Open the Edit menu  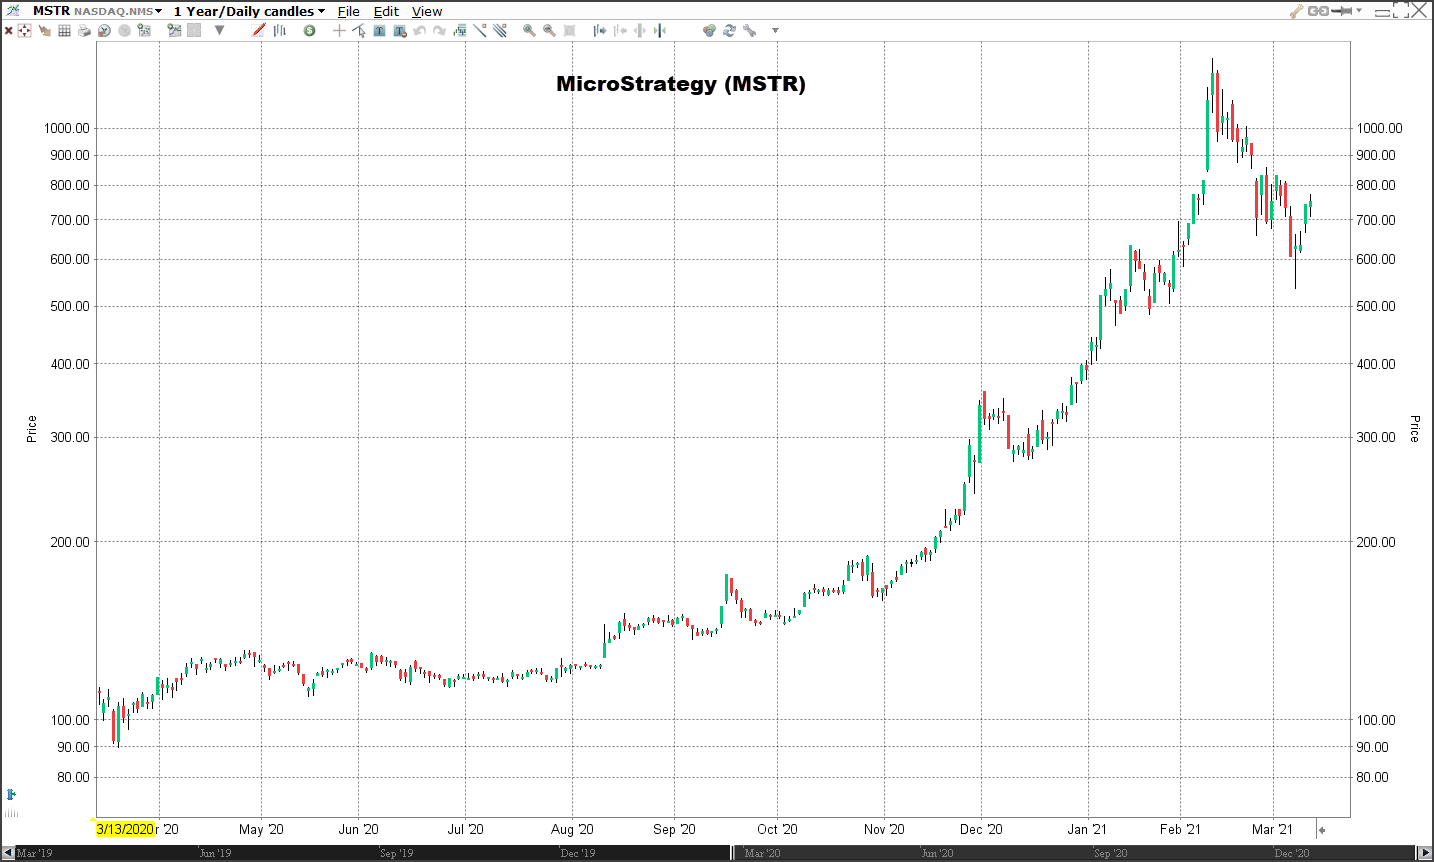tap(386, 11)
